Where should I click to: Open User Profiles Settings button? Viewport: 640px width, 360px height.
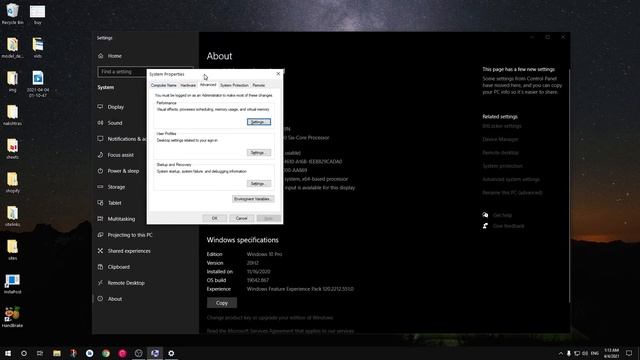point(259,153)
